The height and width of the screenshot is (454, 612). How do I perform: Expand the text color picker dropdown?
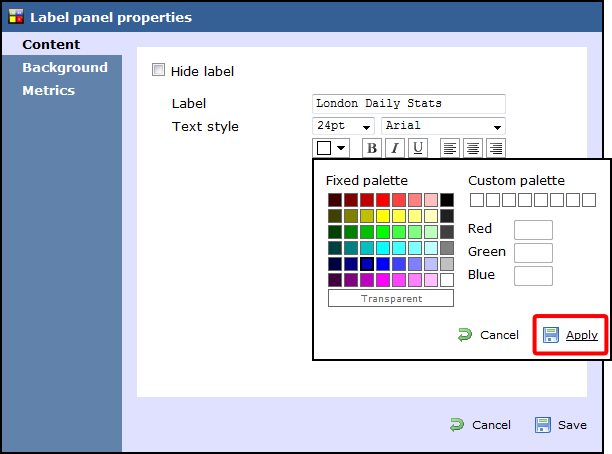(x=331, y=148)
